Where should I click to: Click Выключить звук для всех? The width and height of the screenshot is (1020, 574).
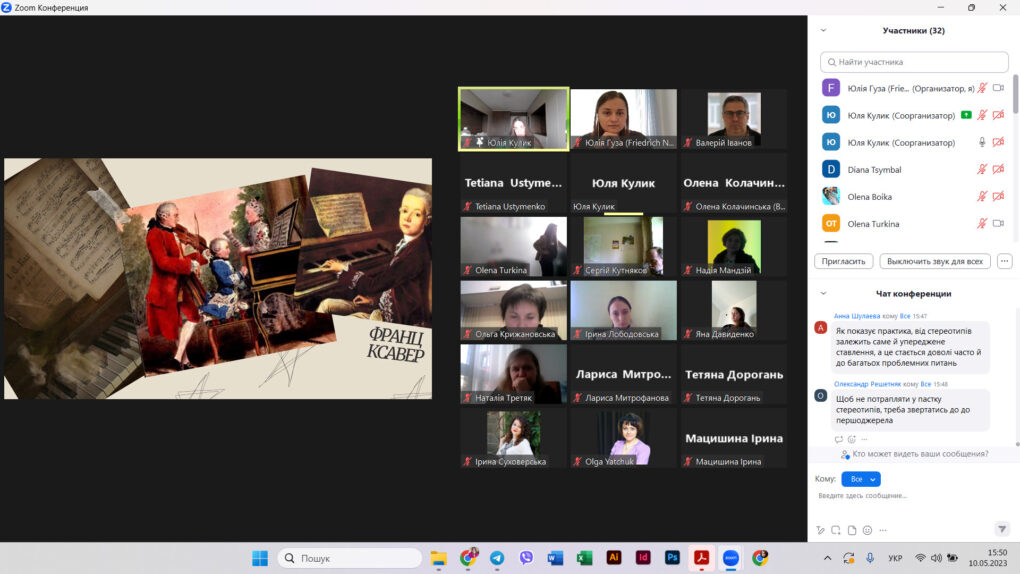tap(935, 261)
